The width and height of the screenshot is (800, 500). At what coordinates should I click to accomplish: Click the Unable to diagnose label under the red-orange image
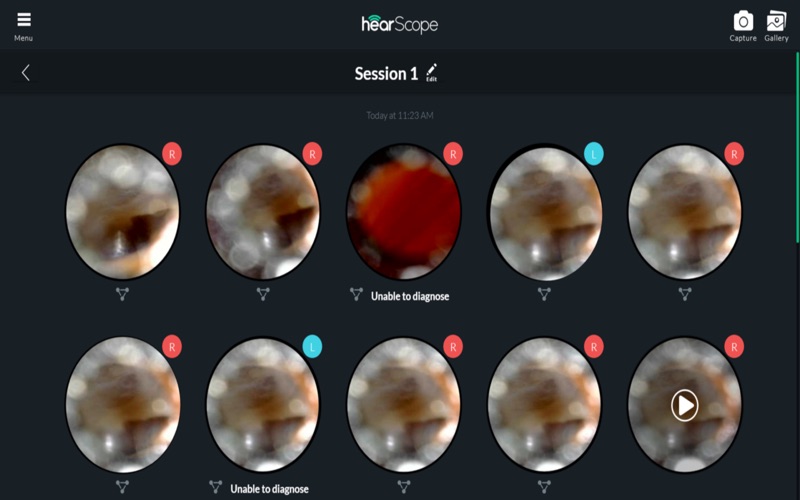(x=410, y=296)
